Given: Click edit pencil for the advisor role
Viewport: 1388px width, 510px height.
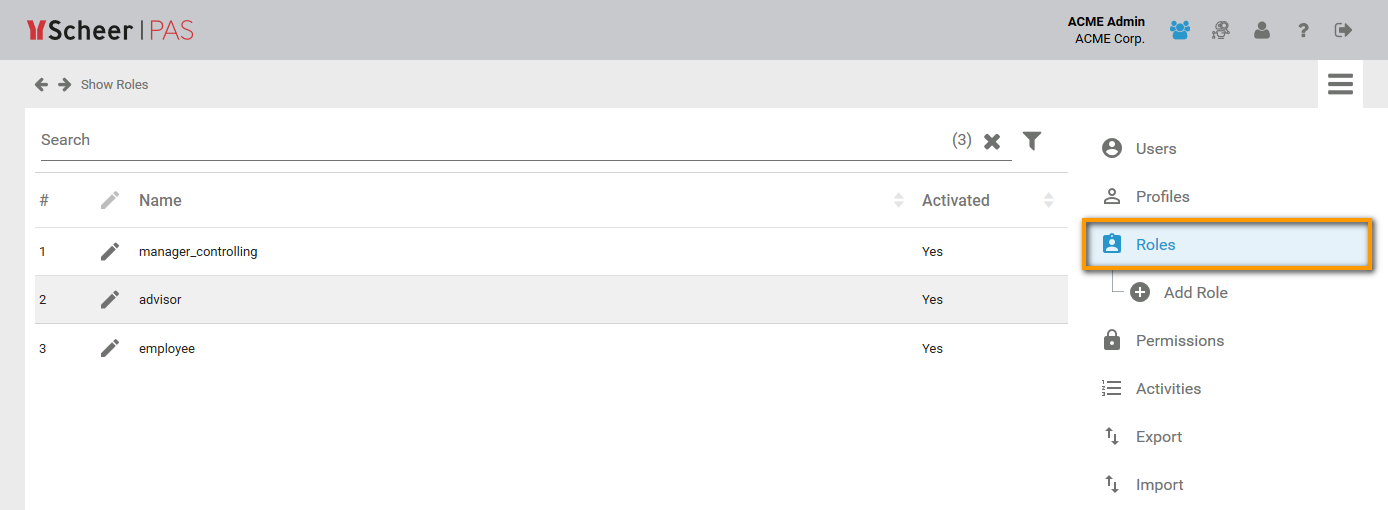Looking at the screenshot, I should tap(110, 299).
